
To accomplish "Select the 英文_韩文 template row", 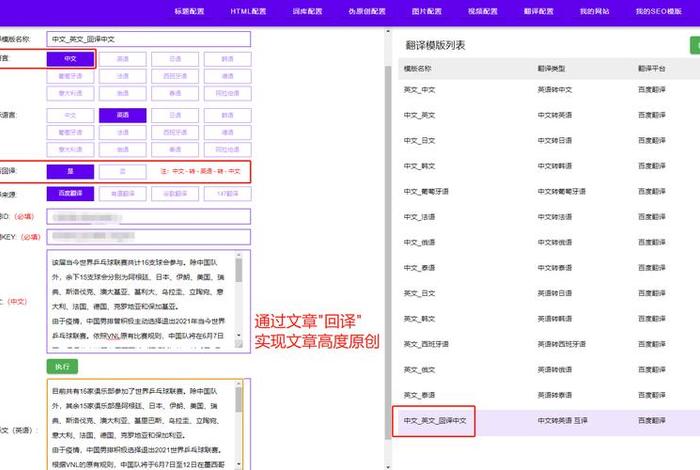I will pyautogui.click(x=549, y=319).
